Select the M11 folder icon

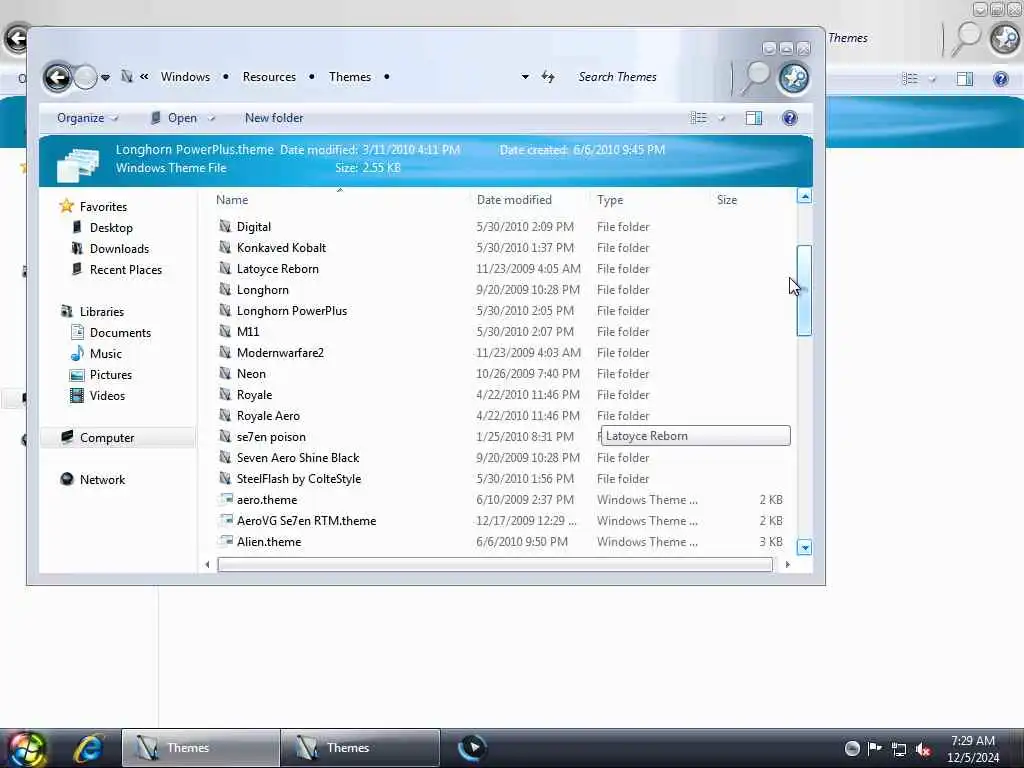pos(225,331)
